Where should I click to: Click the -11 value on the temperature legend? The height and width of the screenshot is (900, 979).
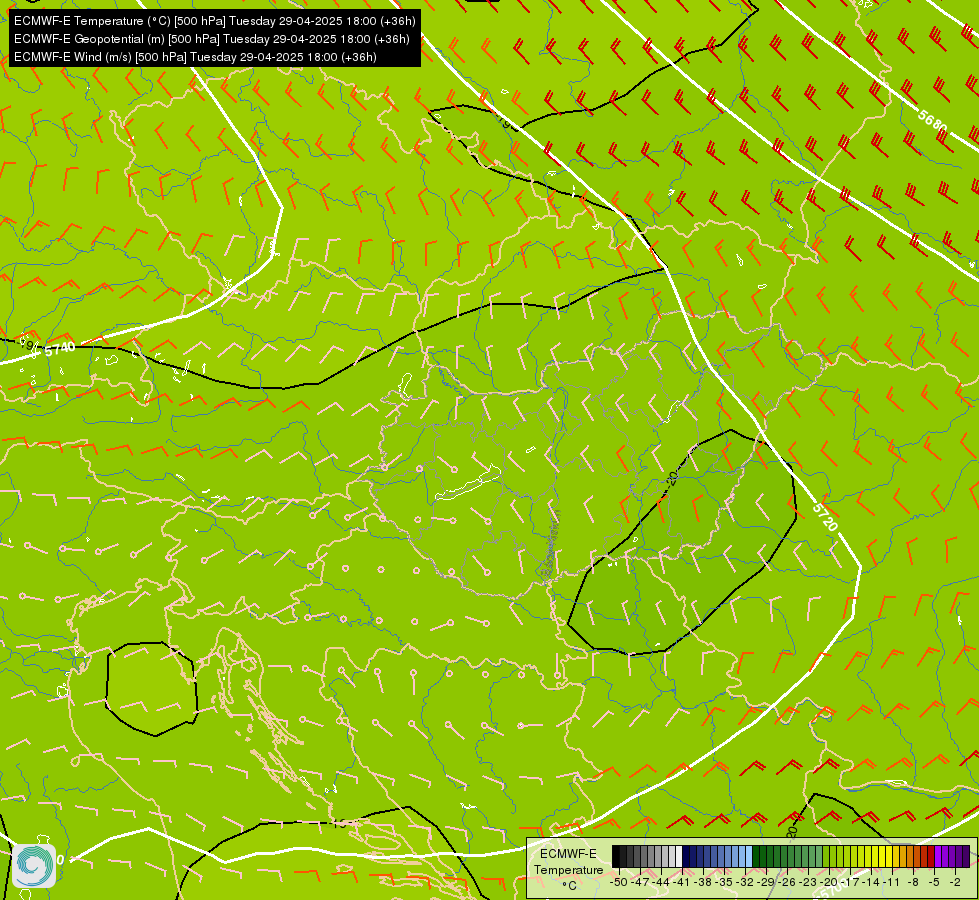click(x=891, y=883)
